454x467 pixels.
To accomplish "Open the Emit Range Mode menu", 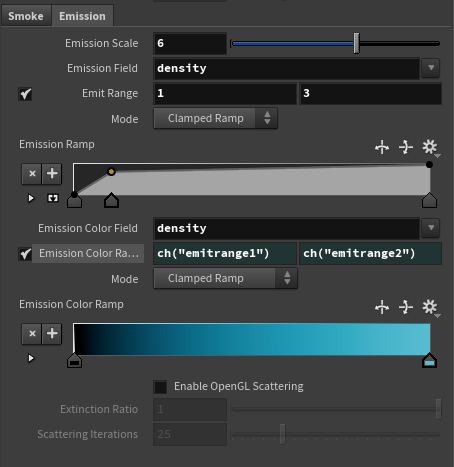I will pyautogui.click(x=215, y=118).
